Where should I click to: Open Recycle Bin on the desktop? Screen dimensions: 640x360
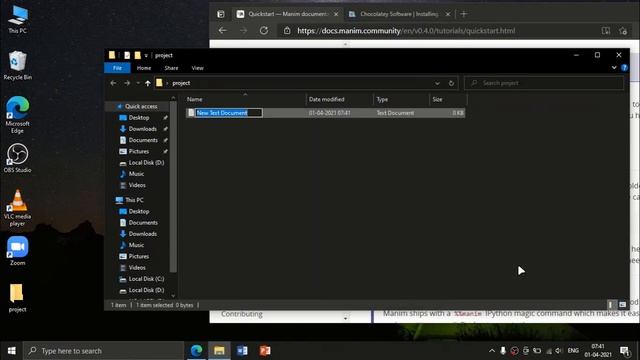tap(18, 65)
